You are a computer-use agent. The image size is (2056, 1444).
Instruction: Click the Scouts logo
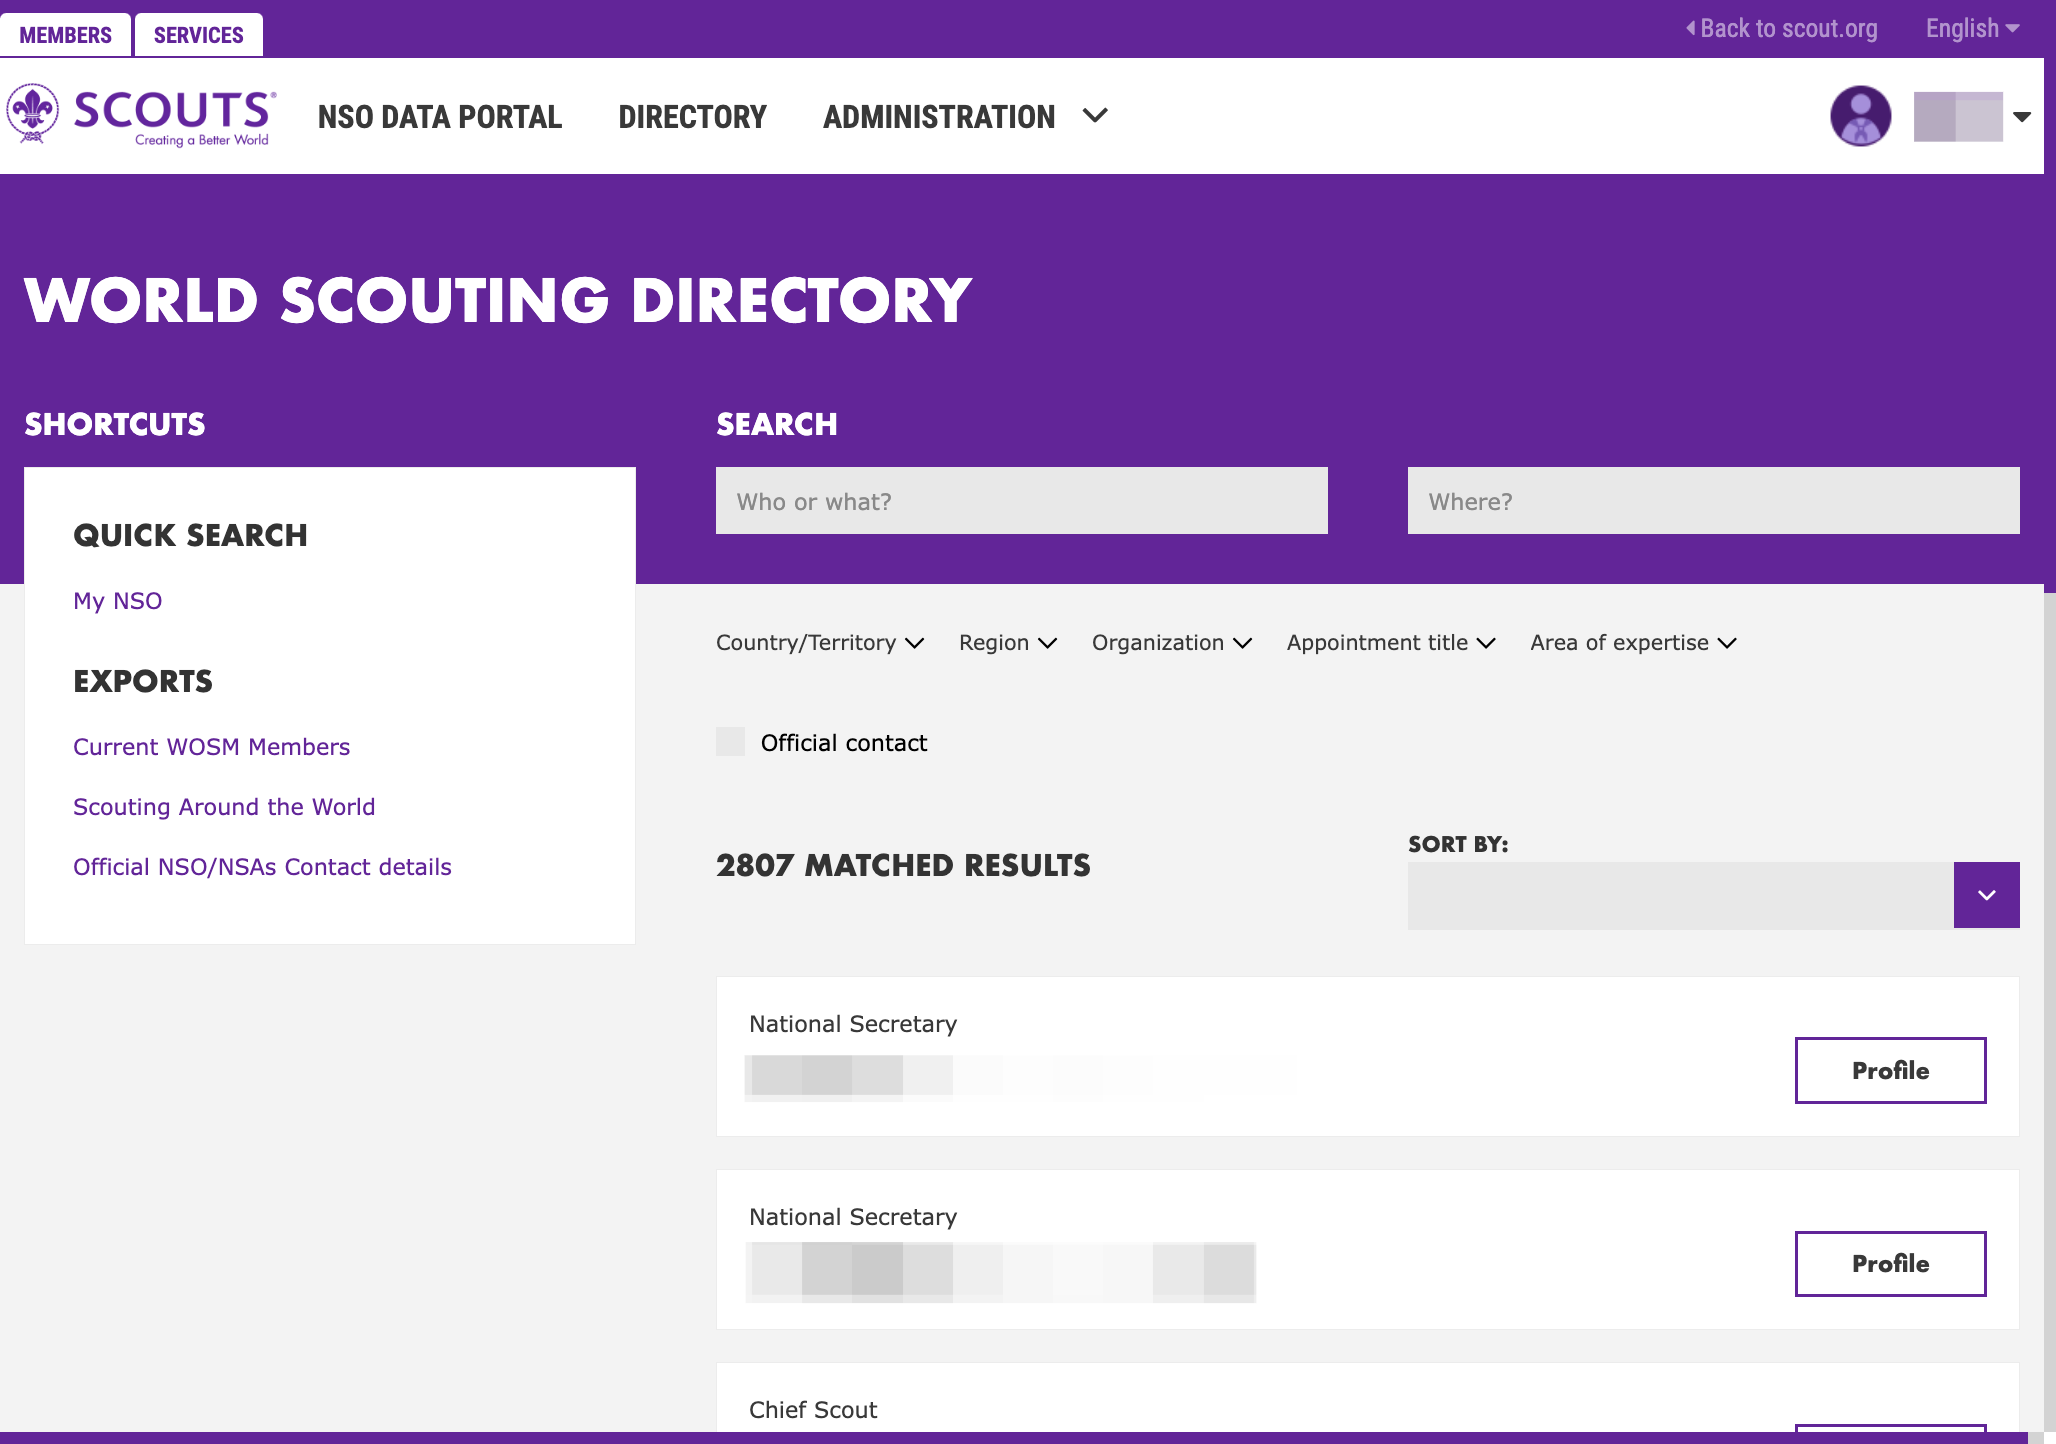coord(140,116)
